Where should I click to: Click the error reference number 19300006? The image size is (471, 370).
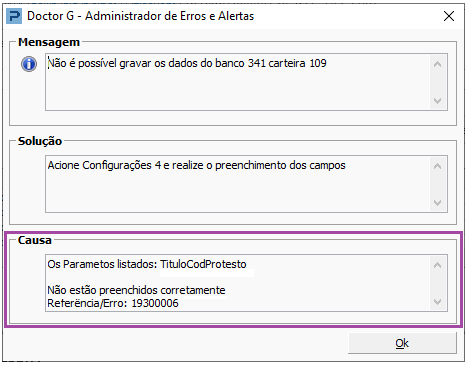(155, 303)
